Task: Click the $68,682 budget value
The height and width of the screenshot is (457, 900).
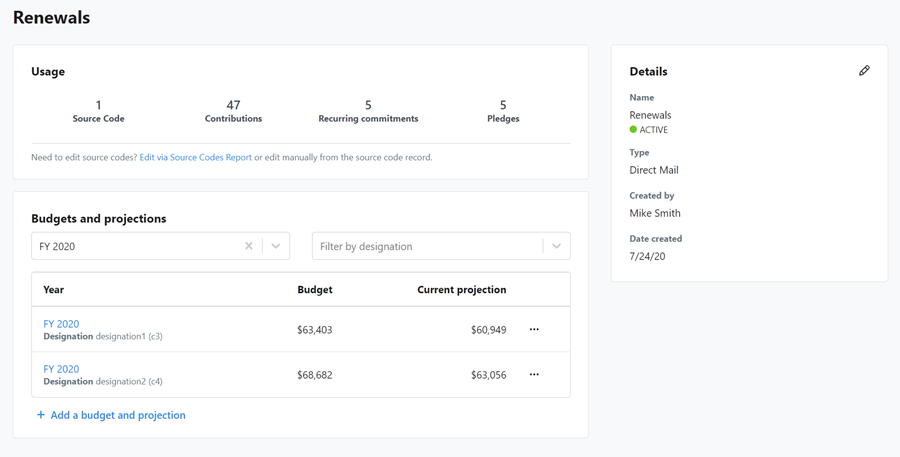Action: (315, 375)
